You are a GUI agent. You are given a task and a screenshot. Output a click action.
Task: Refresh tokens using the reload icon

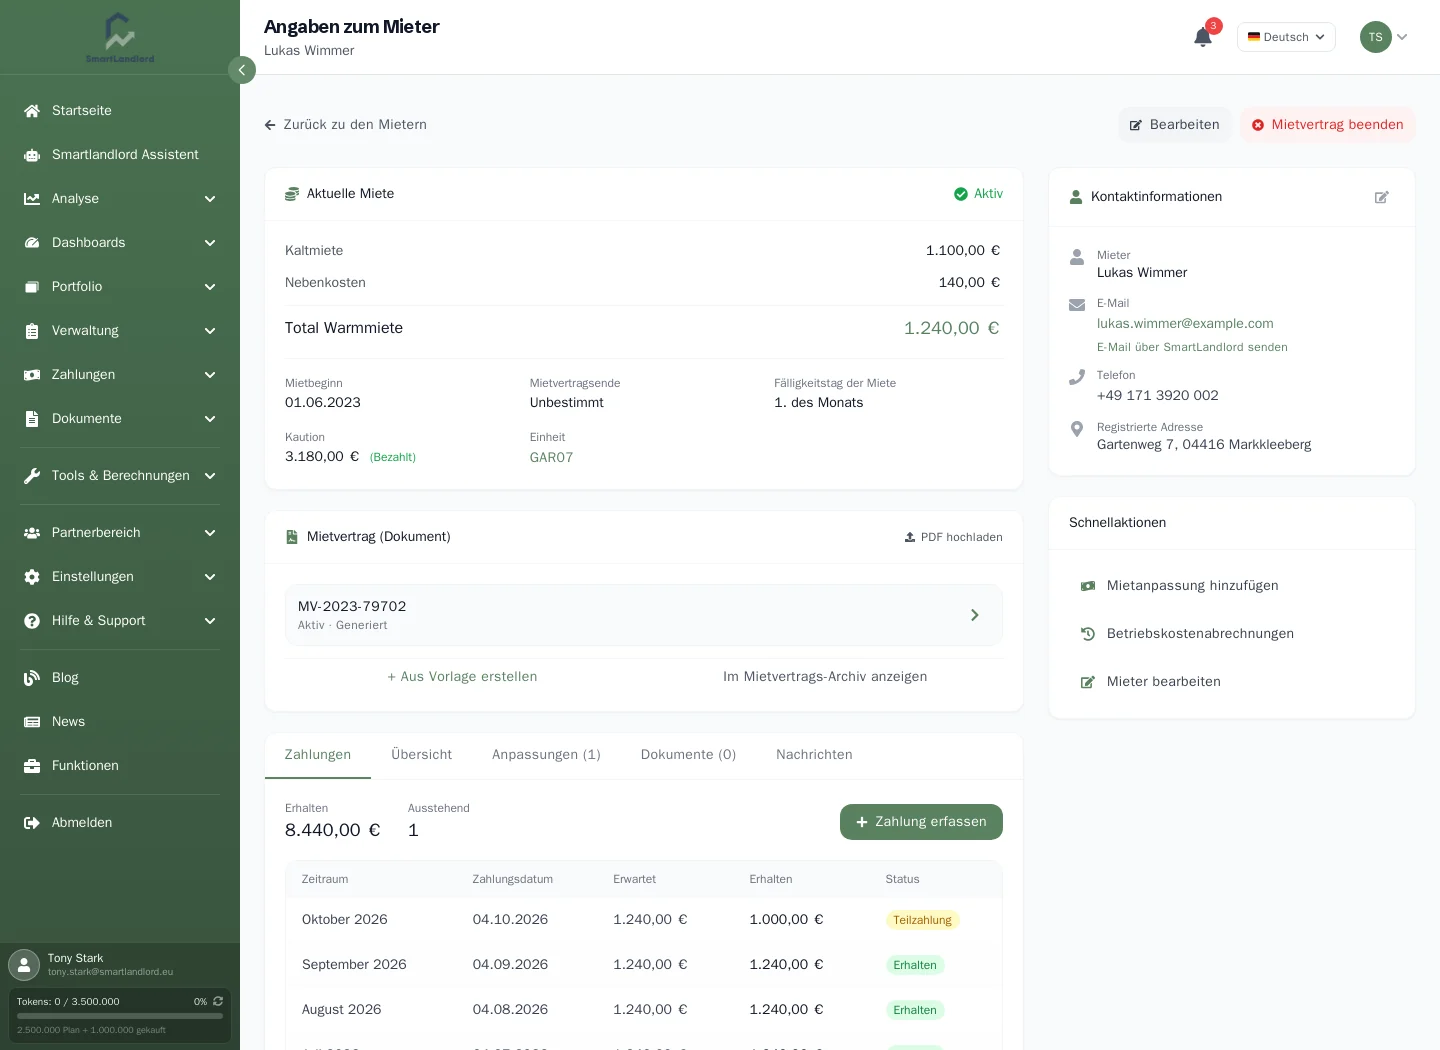pyautogui.click(x=218, y=1001)
